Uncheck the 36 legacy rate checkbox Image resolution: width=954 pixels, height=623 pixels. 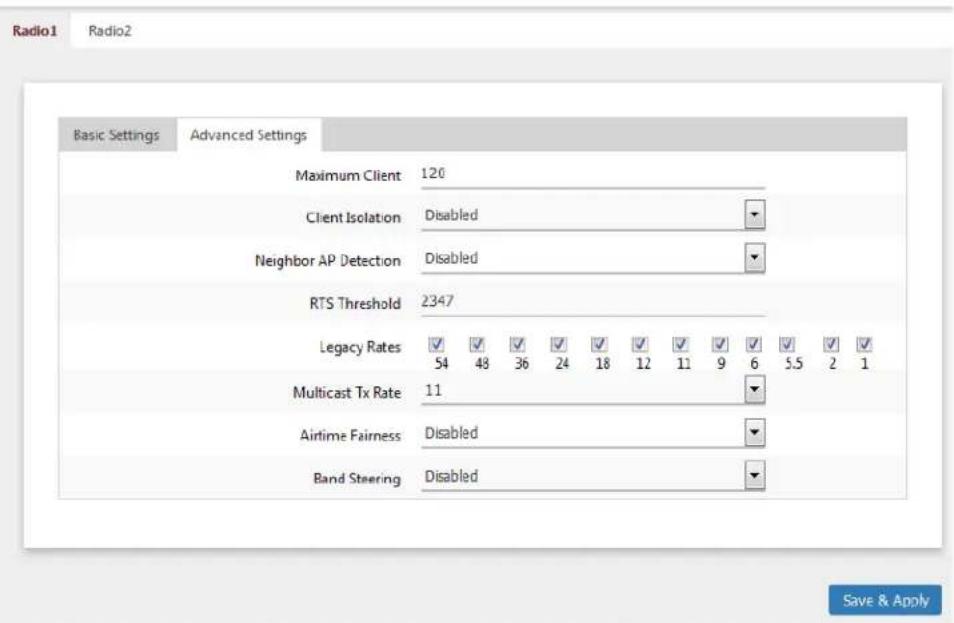(x=517, y=344)
